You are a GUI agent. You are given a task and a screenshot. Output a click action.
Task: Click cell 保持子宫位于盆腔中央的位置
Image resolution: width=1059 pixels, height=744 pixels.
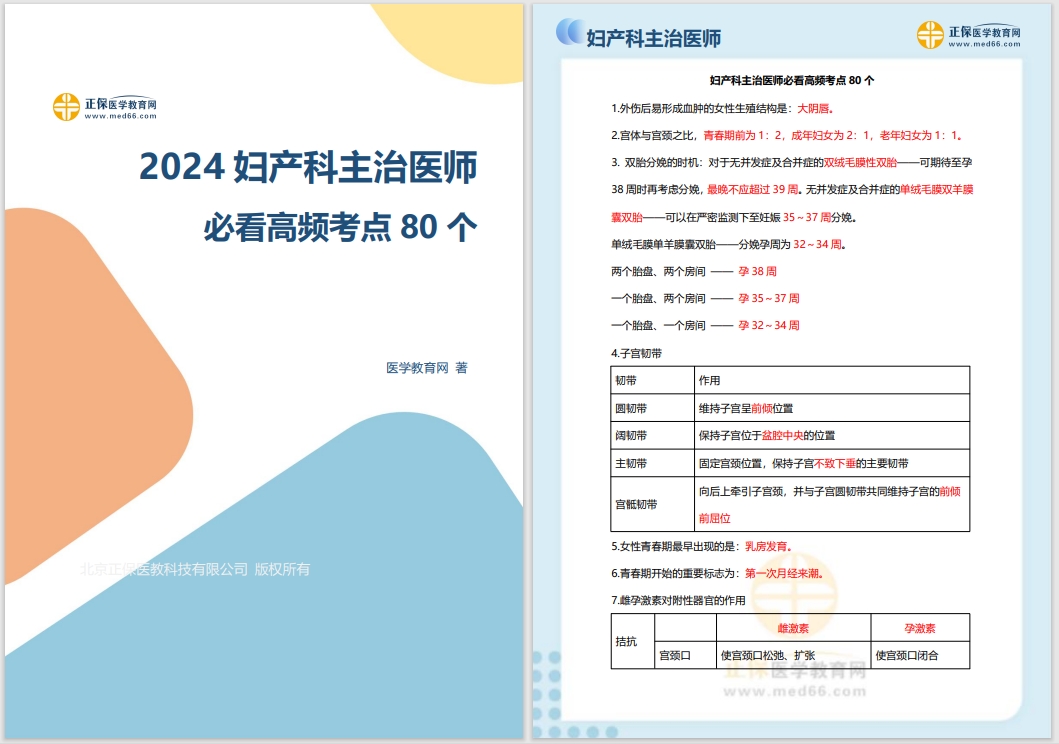(x=832, y=435)
